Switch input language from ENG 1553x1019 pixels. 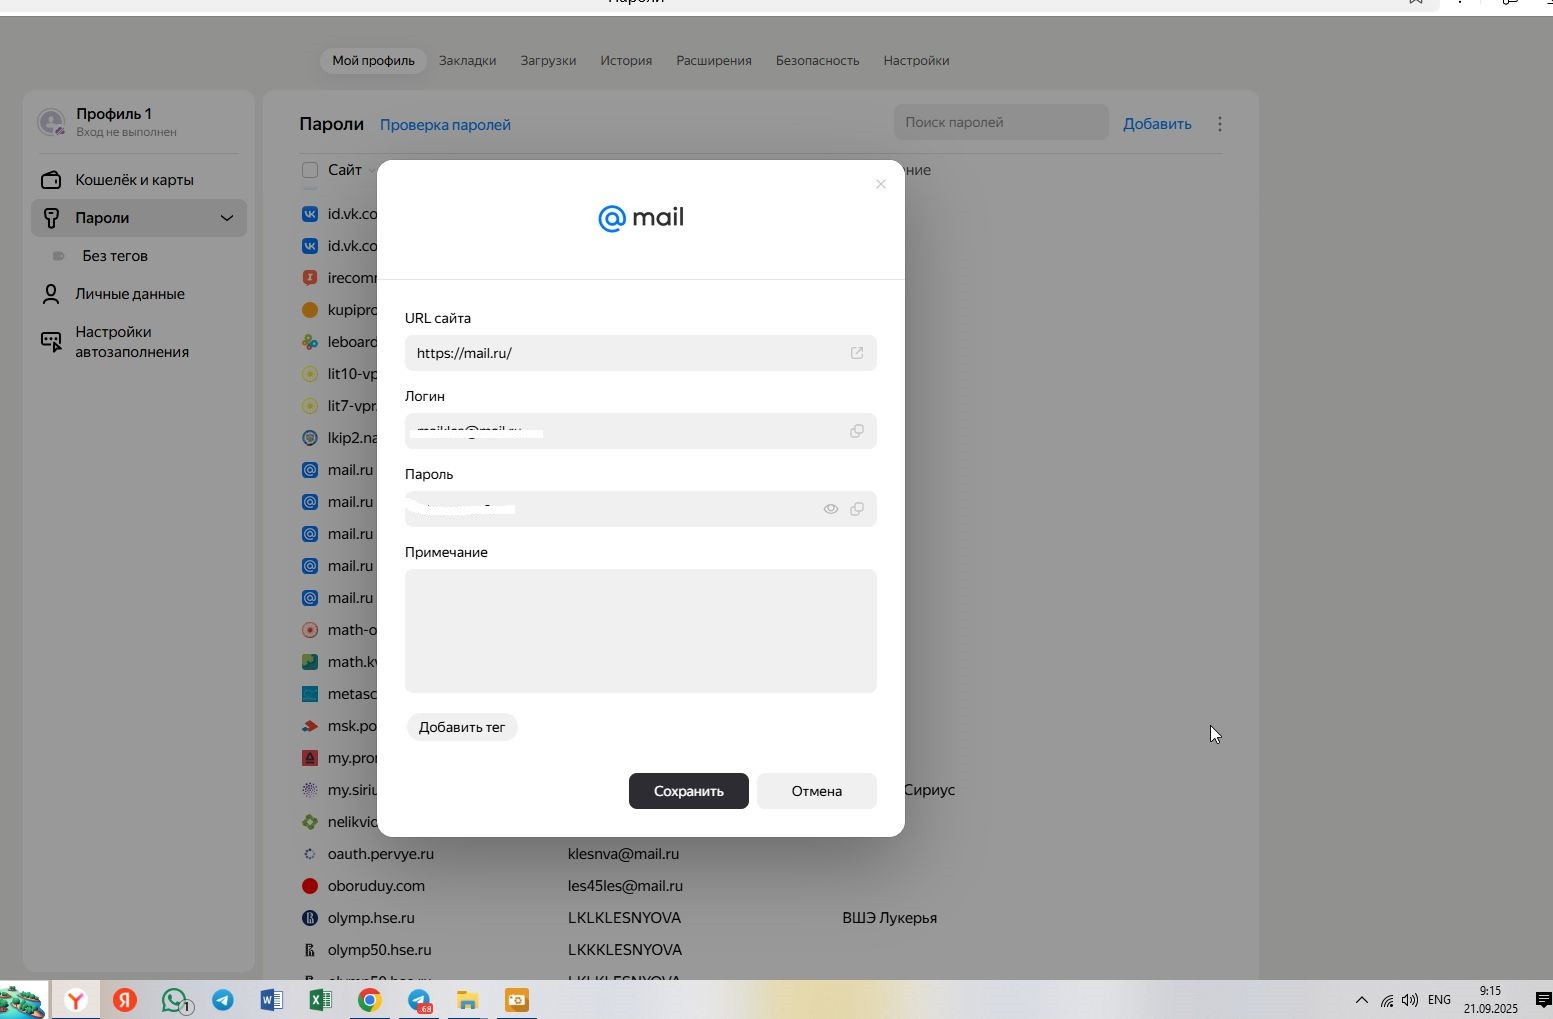1439,1000
